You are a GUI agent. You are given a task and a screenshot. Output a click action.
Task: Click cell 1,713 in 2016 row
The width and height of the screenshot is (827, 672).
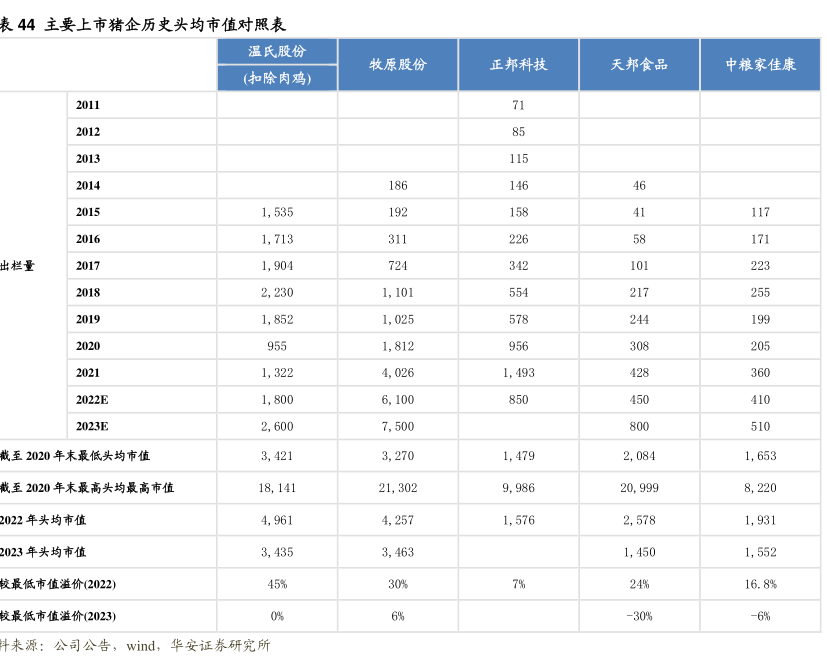tap(277, 239)
